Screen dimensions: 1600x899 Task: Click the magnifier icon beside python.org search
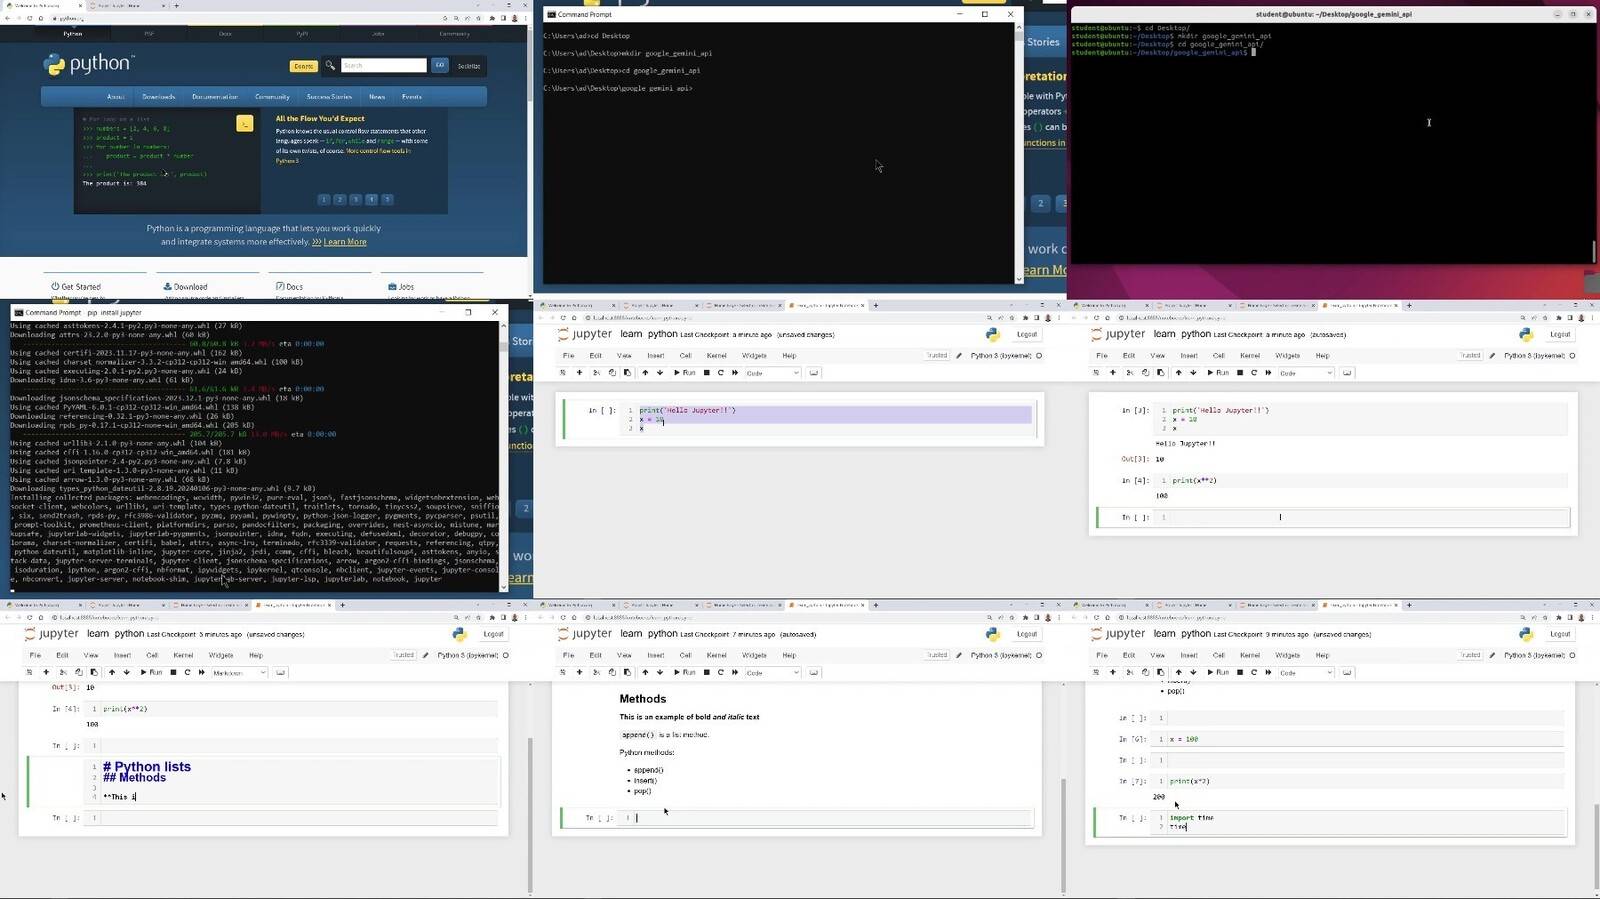click(x=330, y=65)
